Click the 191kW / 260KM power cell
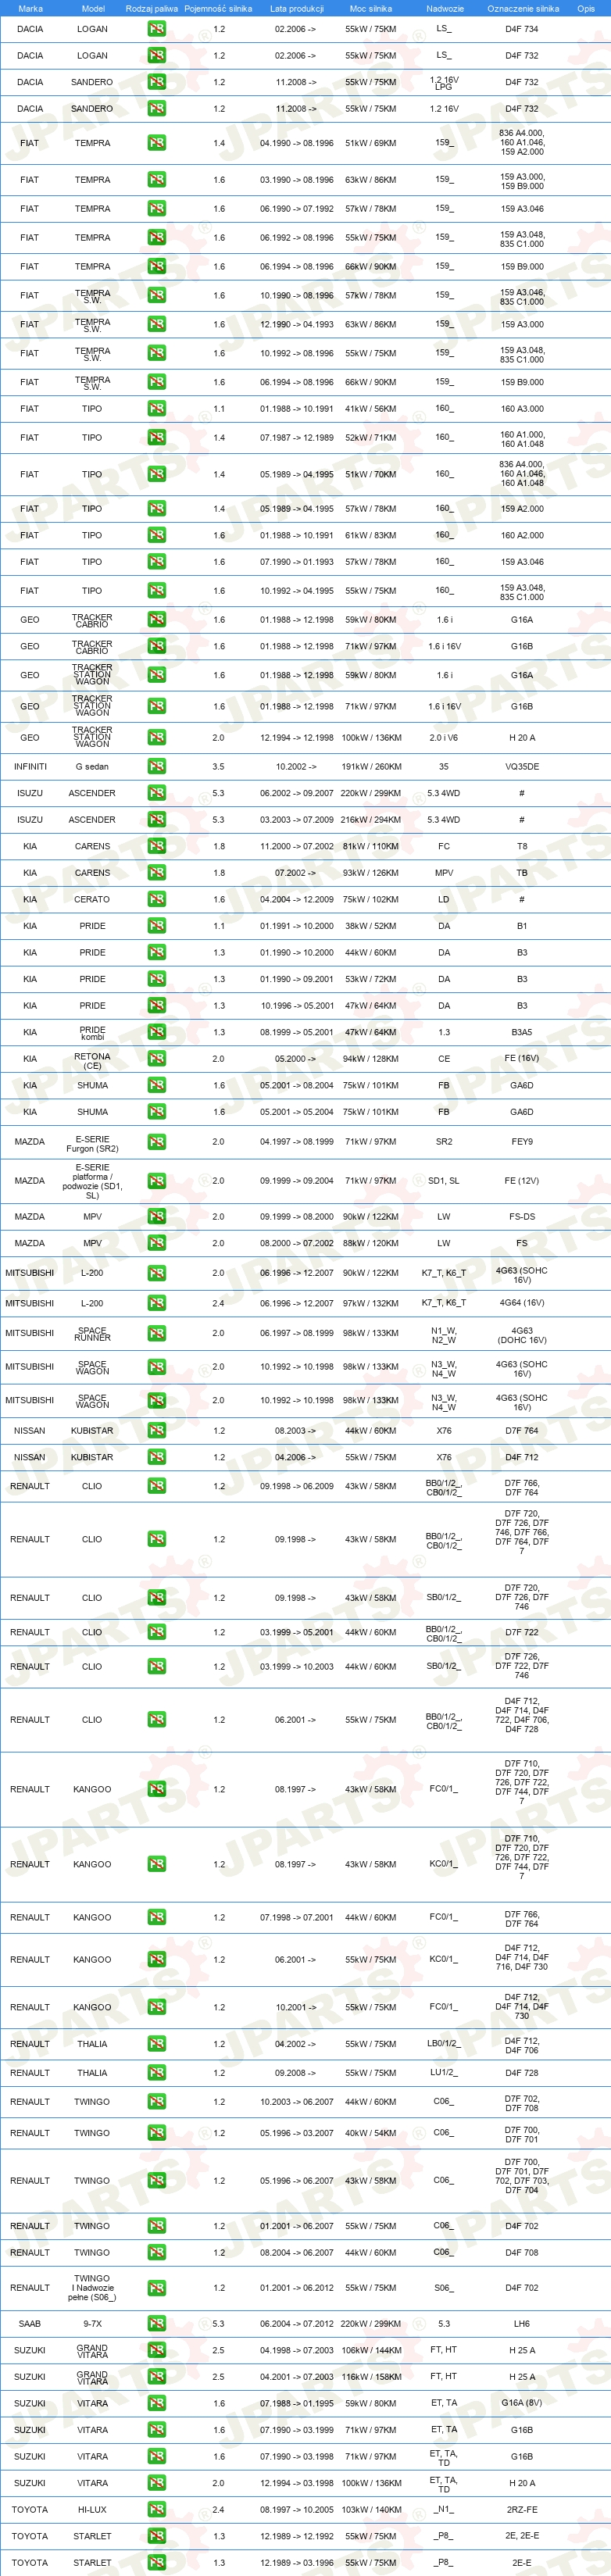The width and height of the screenshot is (611, 2576). tap(370, 767)
